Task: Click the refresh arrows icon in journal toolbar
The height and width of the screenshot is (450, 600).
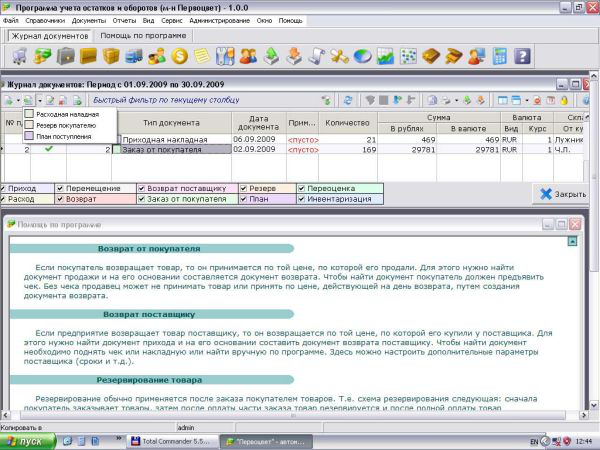Action: 347,100
